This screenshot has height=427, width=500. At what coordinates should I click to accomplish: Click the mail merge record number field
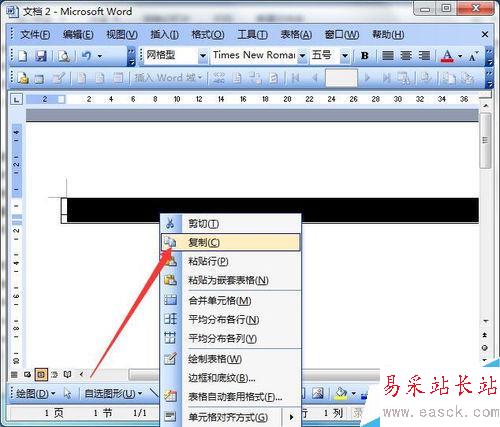pyautogui.click(x=341, y=78)
